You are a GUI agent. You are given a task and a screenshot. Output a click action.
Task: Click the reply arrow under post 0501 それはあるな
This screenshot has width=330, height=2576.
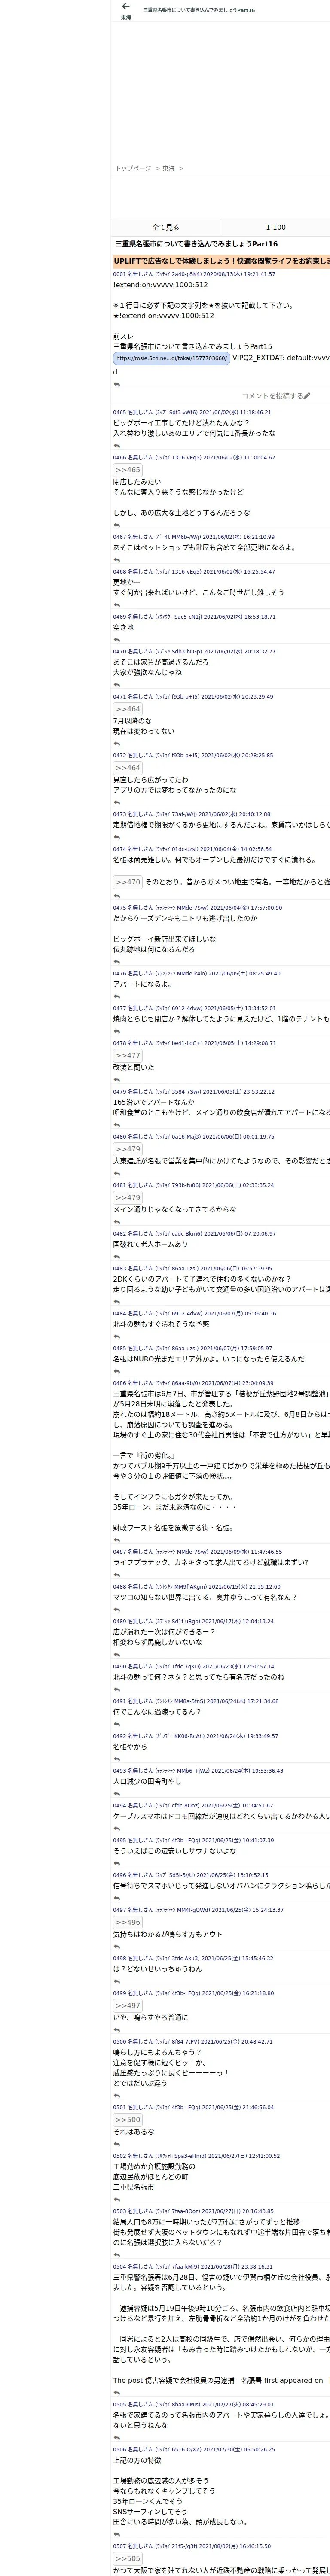[x=117, y=2144]
